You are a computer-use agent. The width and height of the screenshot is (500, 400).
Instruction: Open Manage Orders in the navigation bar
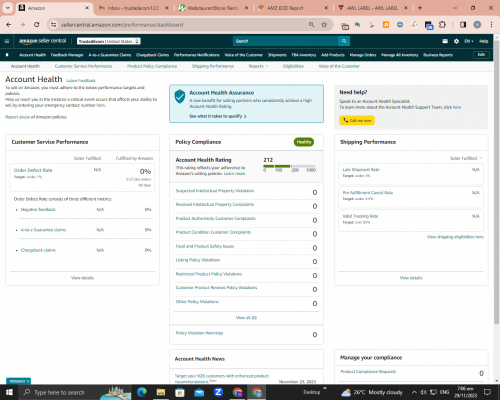tap(363, 55)
